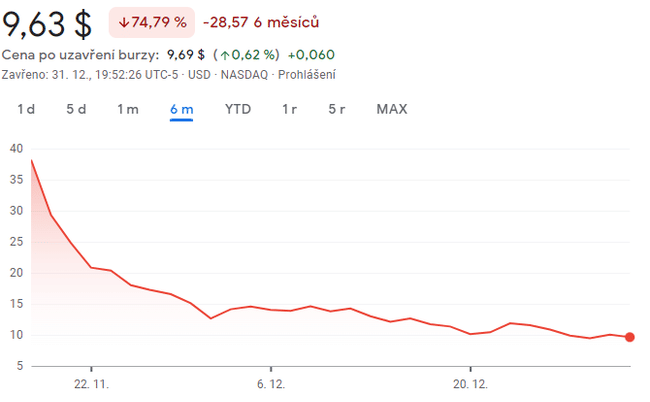Screen dimensions: 650x402
Task: Click the red endpoint dot on chart
Action: pyautogui.click(x=629, y=337)
